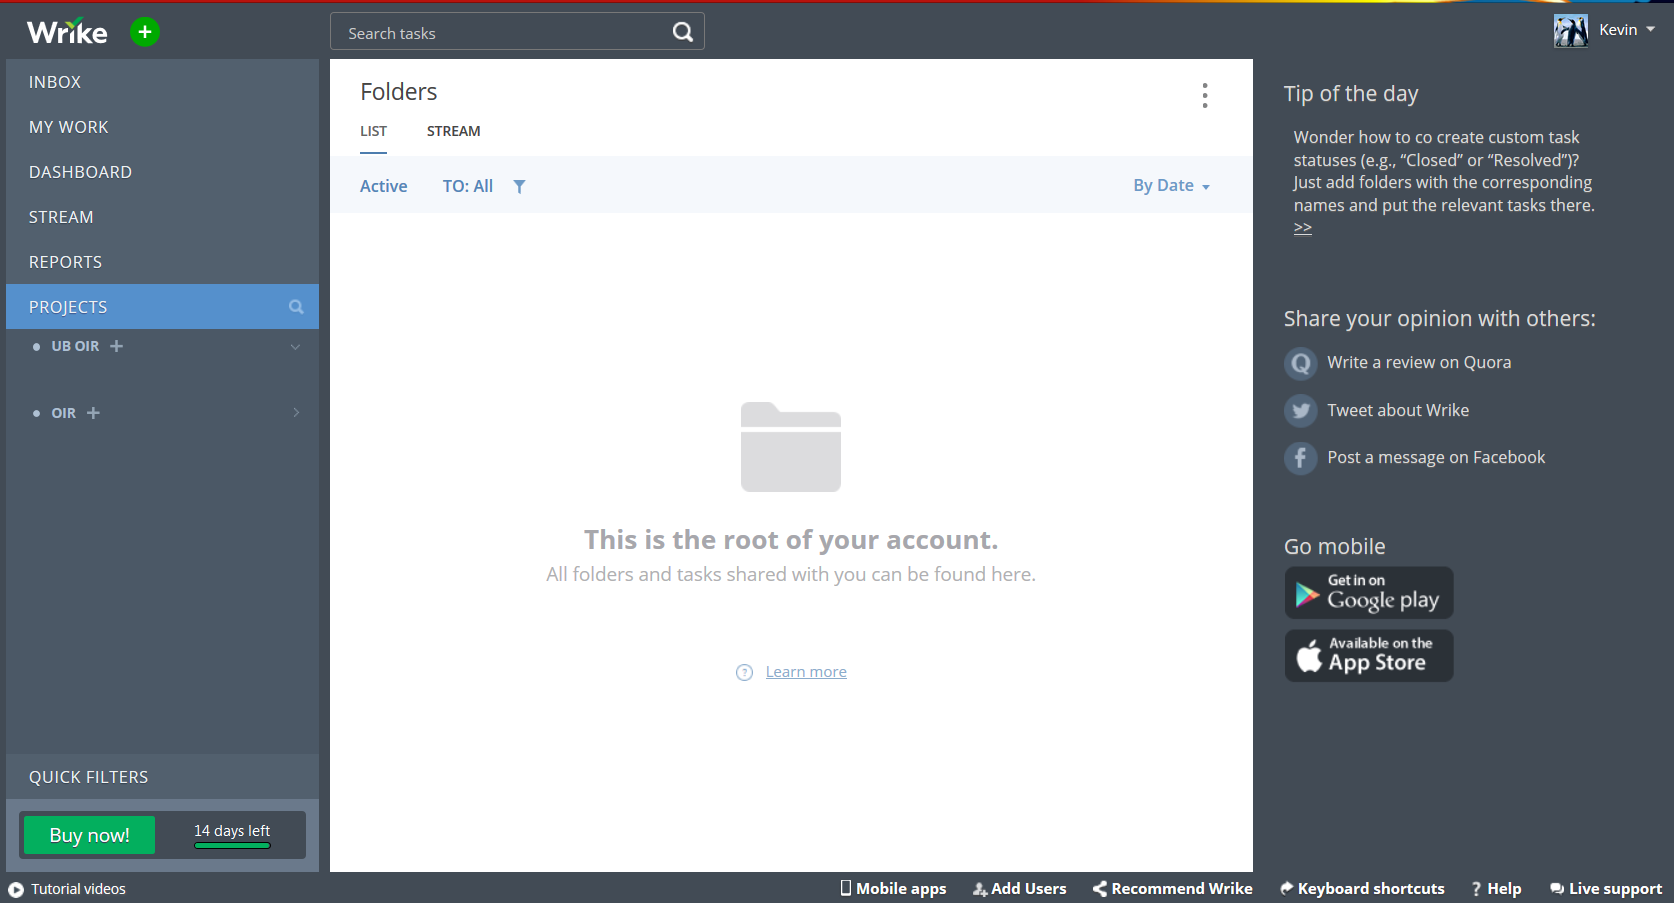1674x903 pixels.
Task: Switch to the Stream tab in Folders
Action: (453, 131)
